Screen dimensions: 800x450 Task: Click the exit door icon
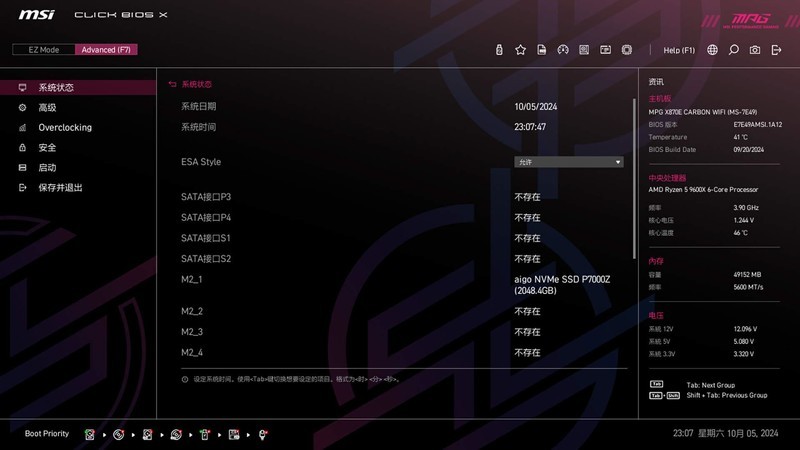tap(776, 49)
